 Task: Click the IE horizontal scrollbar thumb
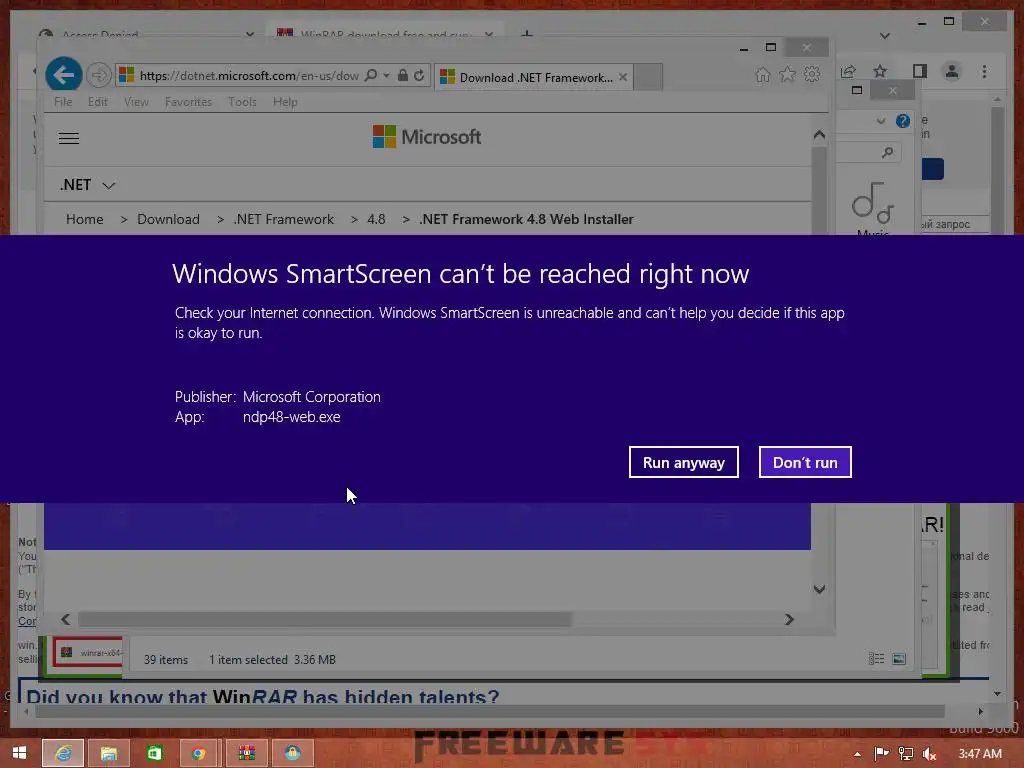pyautogui.click(x=325, y=619)
